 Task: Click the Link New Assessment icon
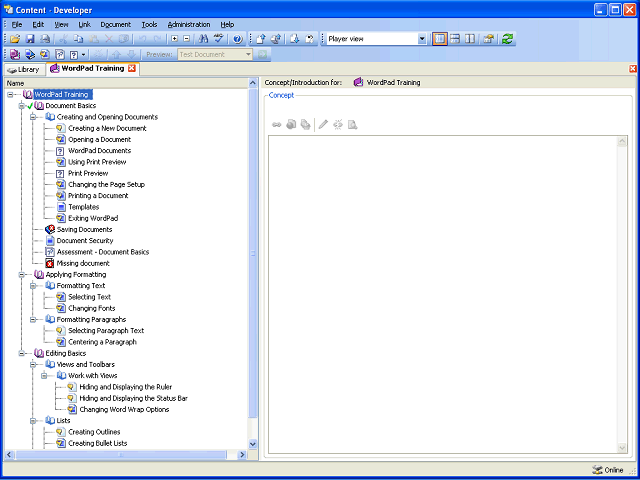click(x=60, y=54)
